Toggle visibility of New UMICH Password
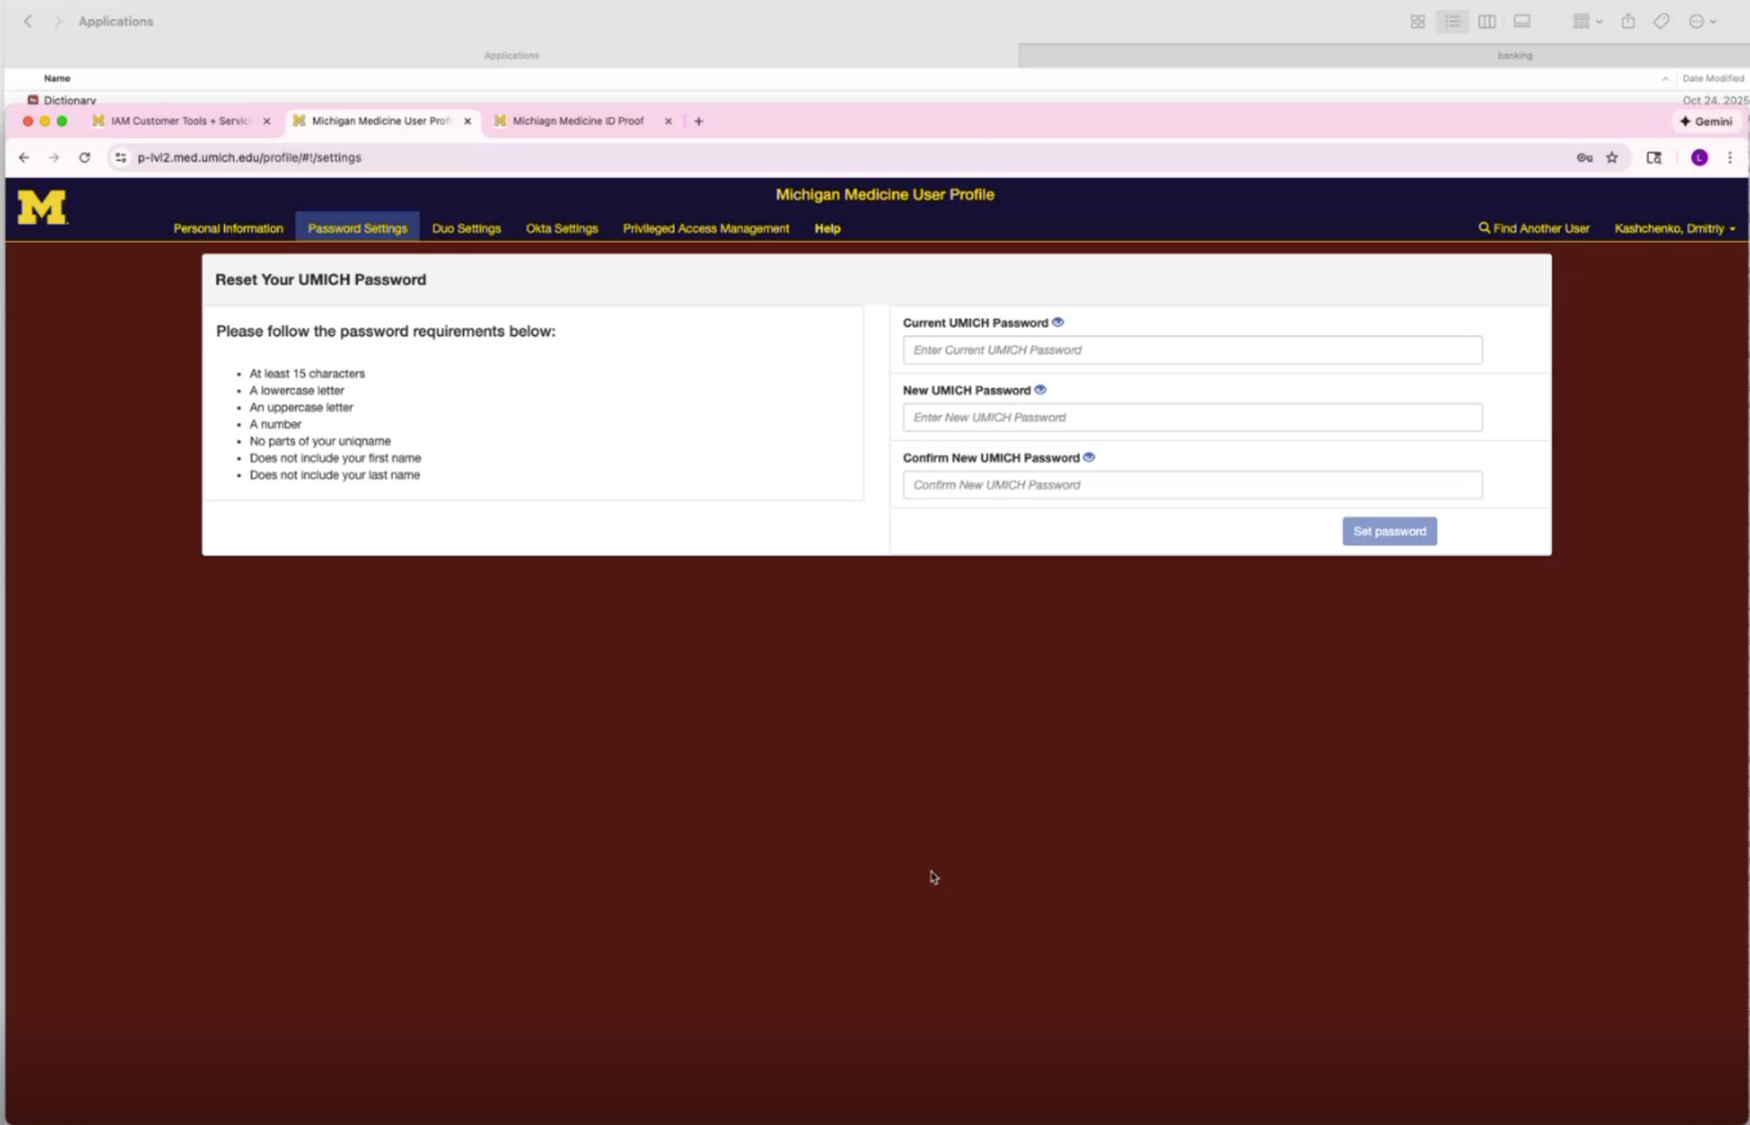Image resolution: width=1750 pixels, height=1125 pixels. [x=1040, y=390]
